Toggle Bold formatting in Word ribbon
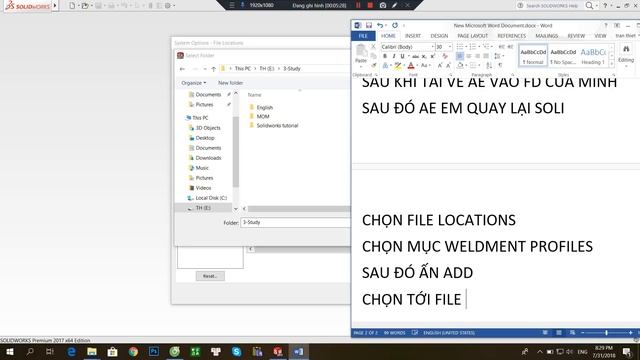 (384, 56)
